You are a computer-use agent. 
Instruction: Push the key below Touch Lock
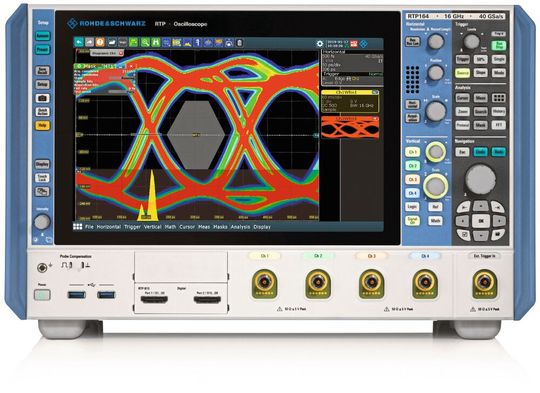(42, 191)
